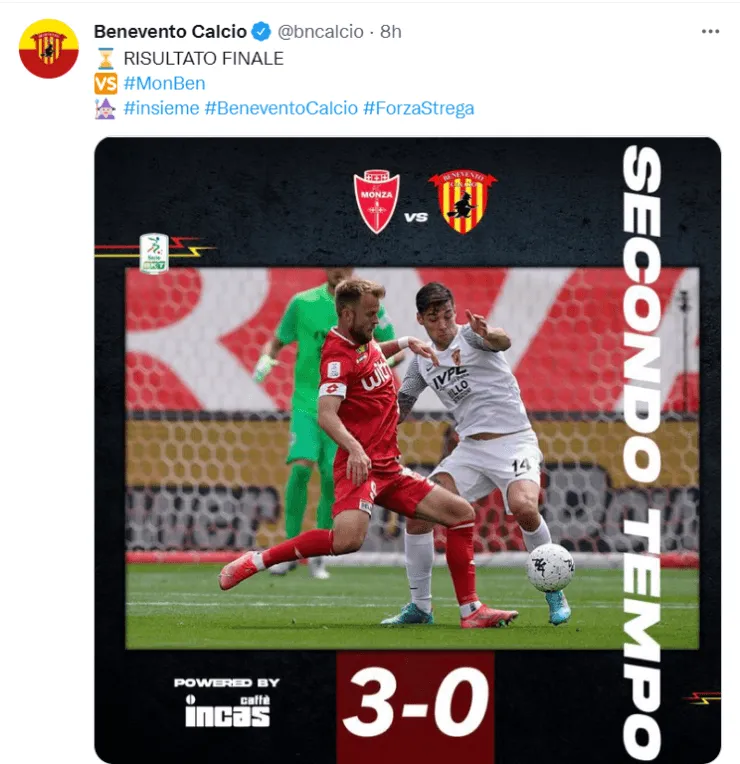740x764 pixels.
Task: Click the hourglass emoji before RISULTATO FINALE
Action: [105, 58]
